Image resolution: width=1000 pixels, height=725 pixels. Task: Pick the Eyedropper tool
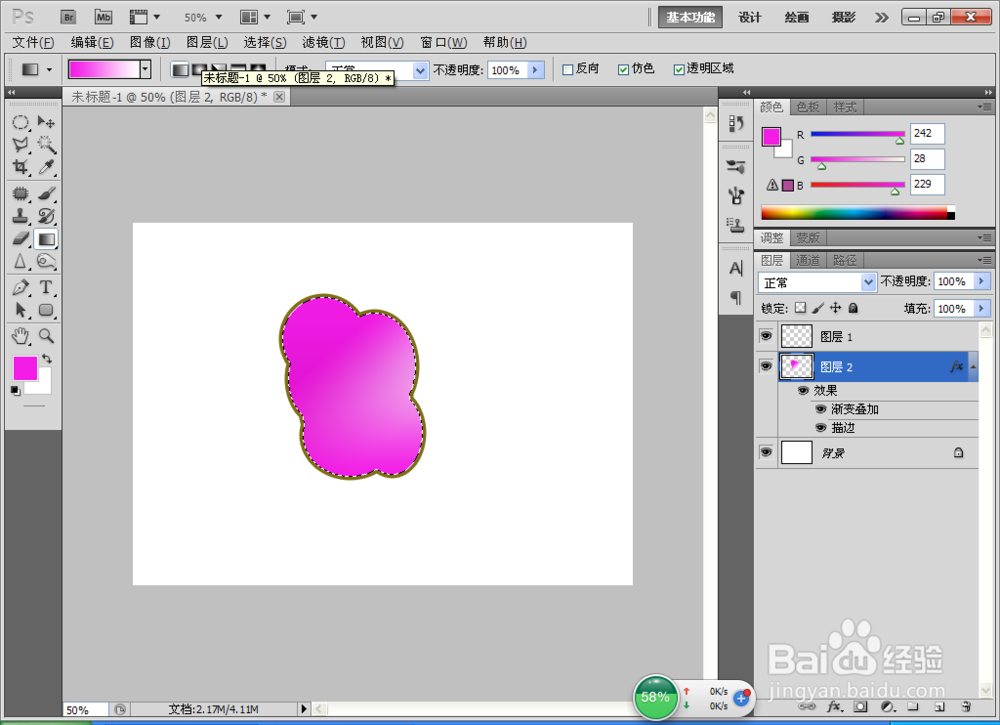tap(46, 168)
